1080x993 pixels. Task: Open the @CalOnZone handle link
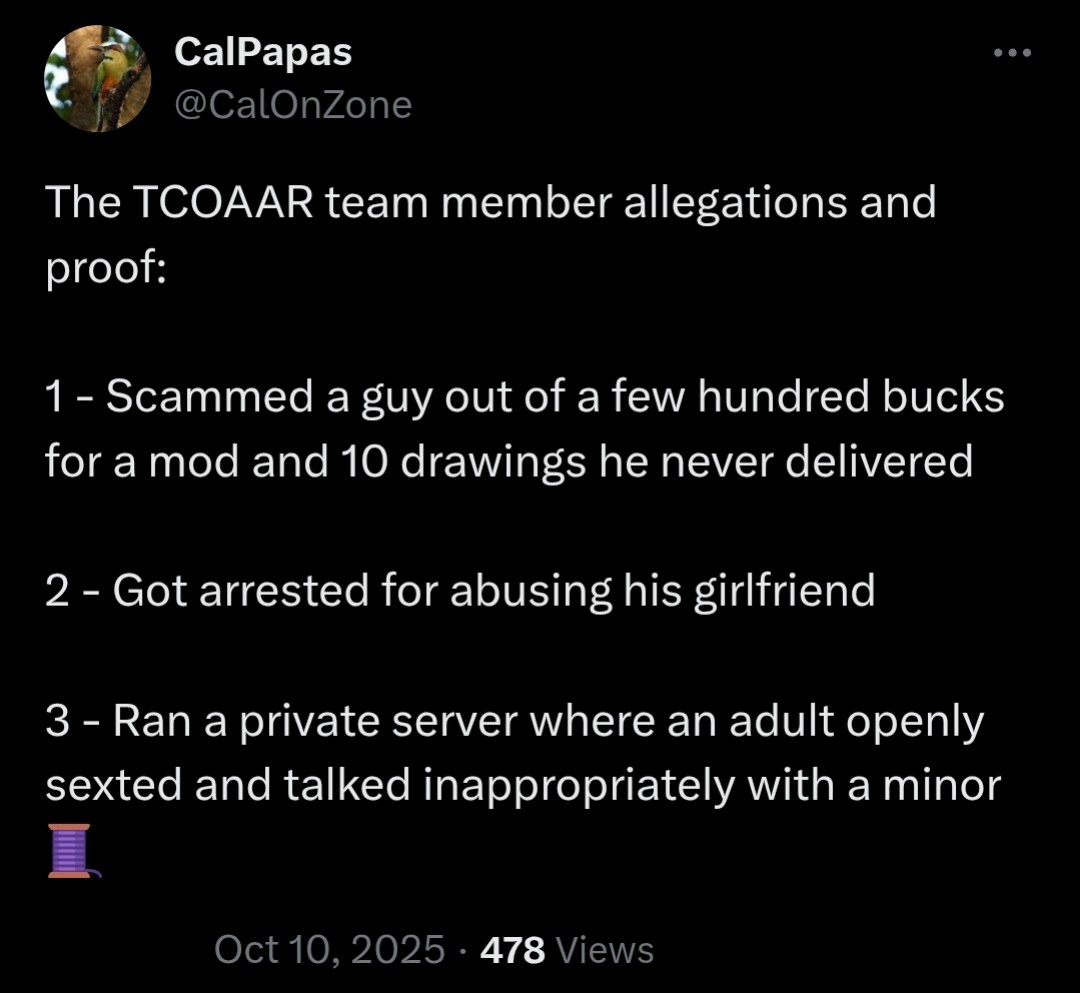coord(293,105)
